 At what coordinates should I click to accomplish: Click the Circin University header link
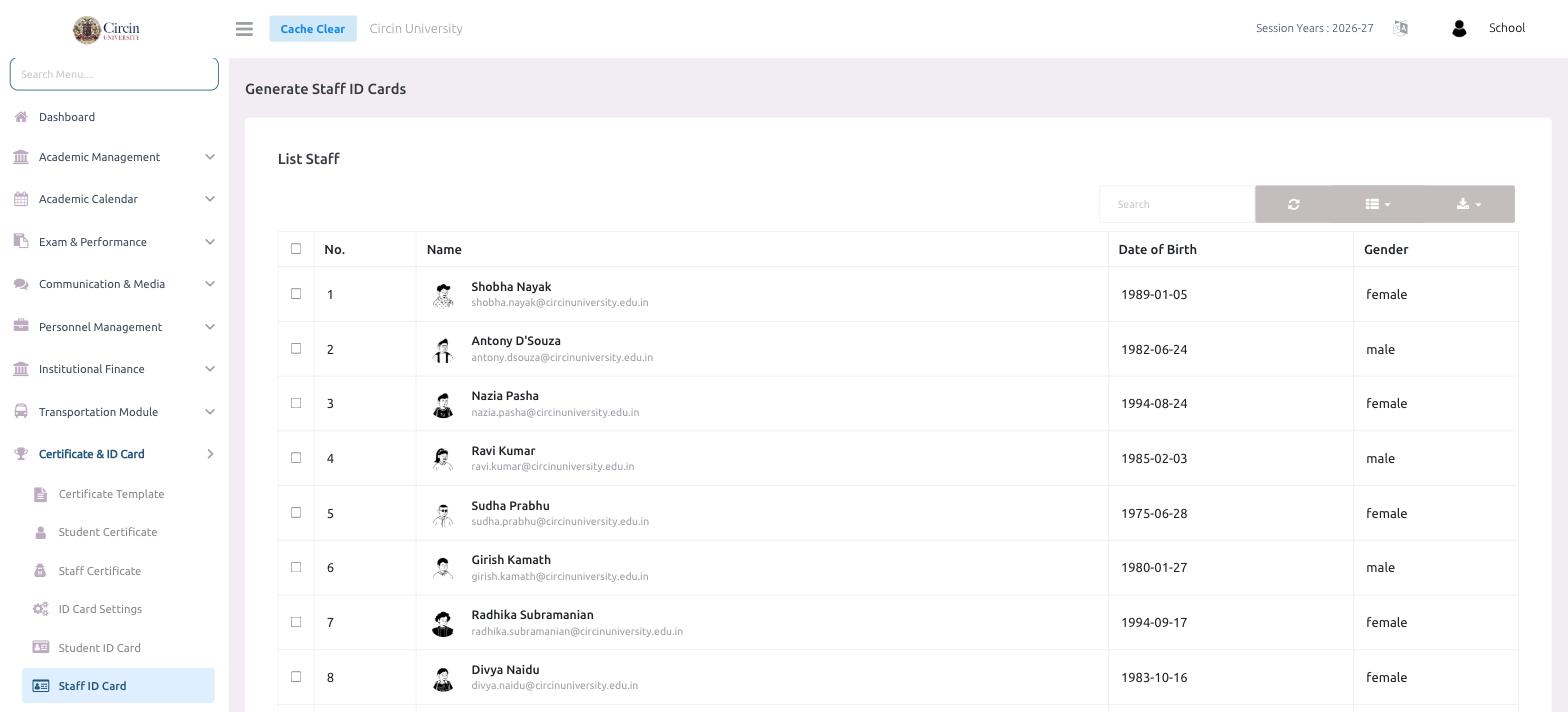tap(416, 29)
